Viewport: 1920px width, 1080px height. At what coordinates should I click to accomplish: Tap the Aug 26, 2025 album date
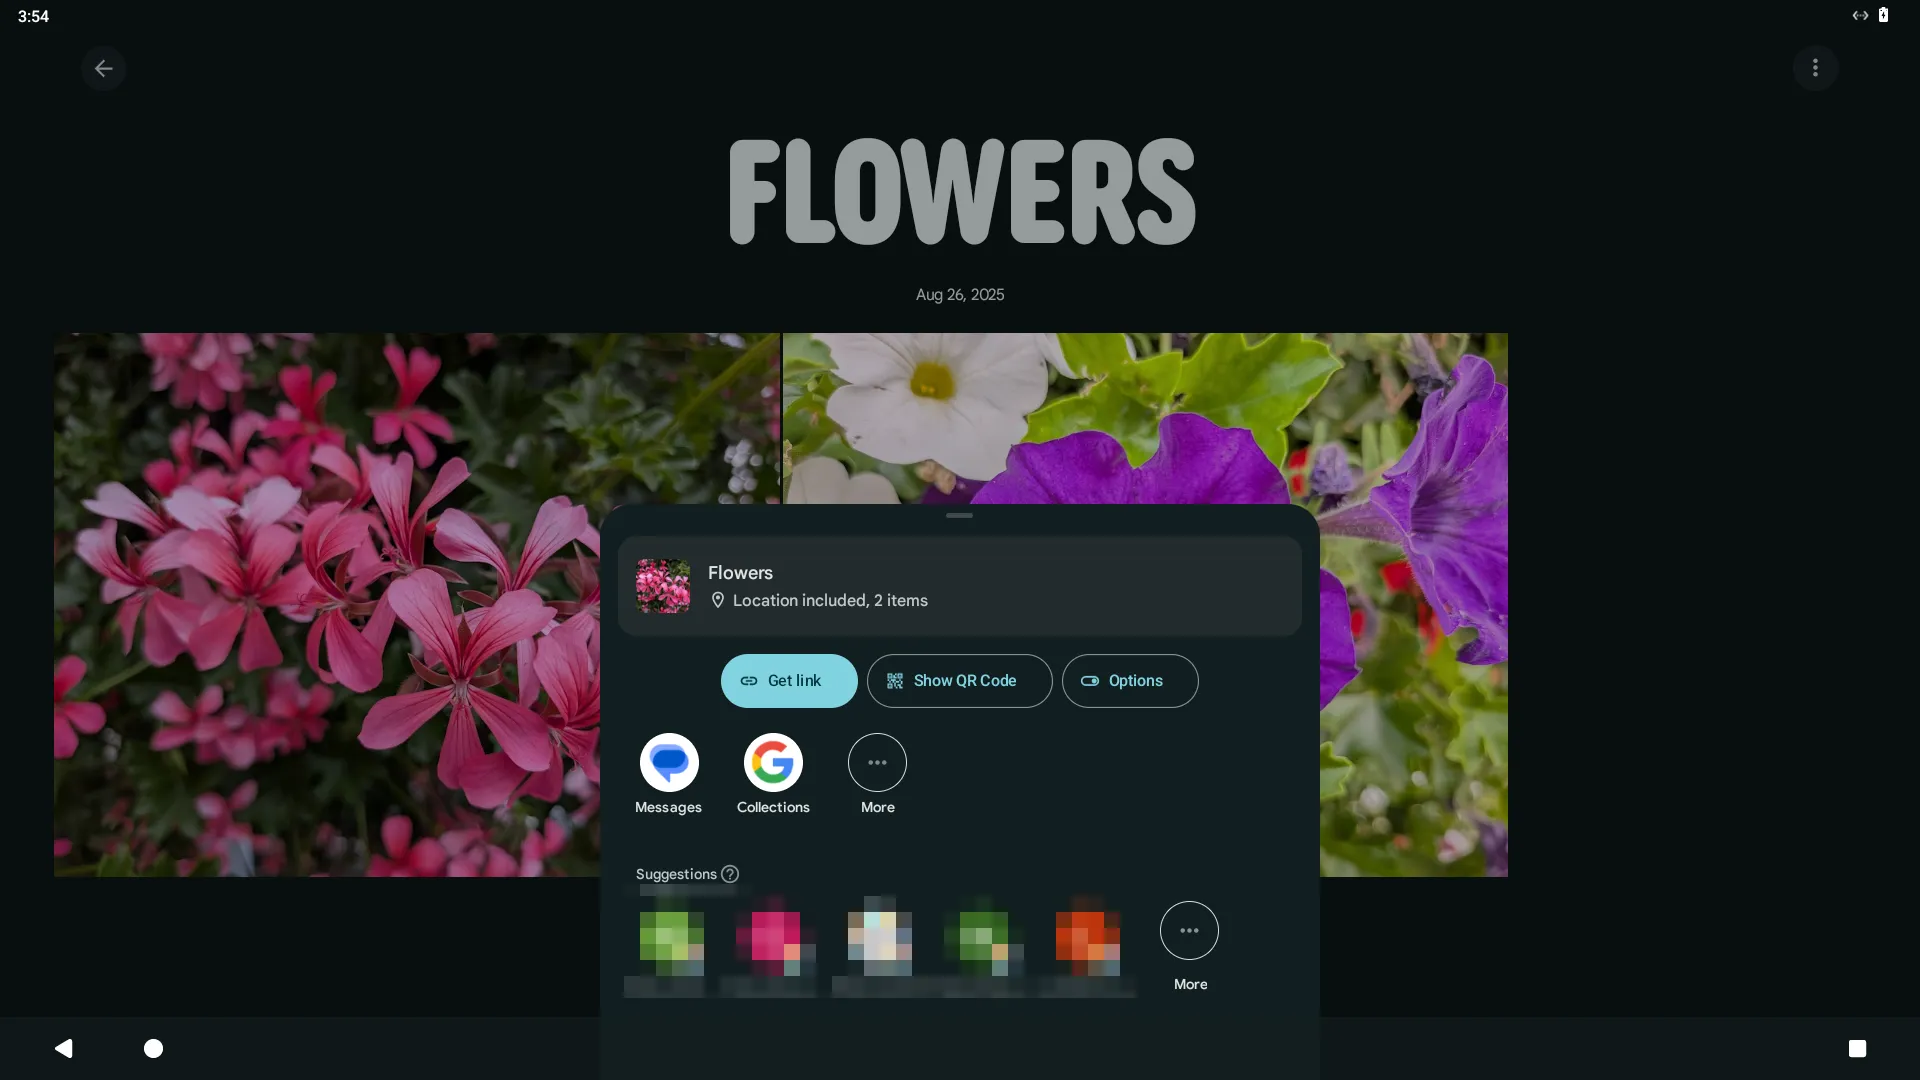[959, 295]
